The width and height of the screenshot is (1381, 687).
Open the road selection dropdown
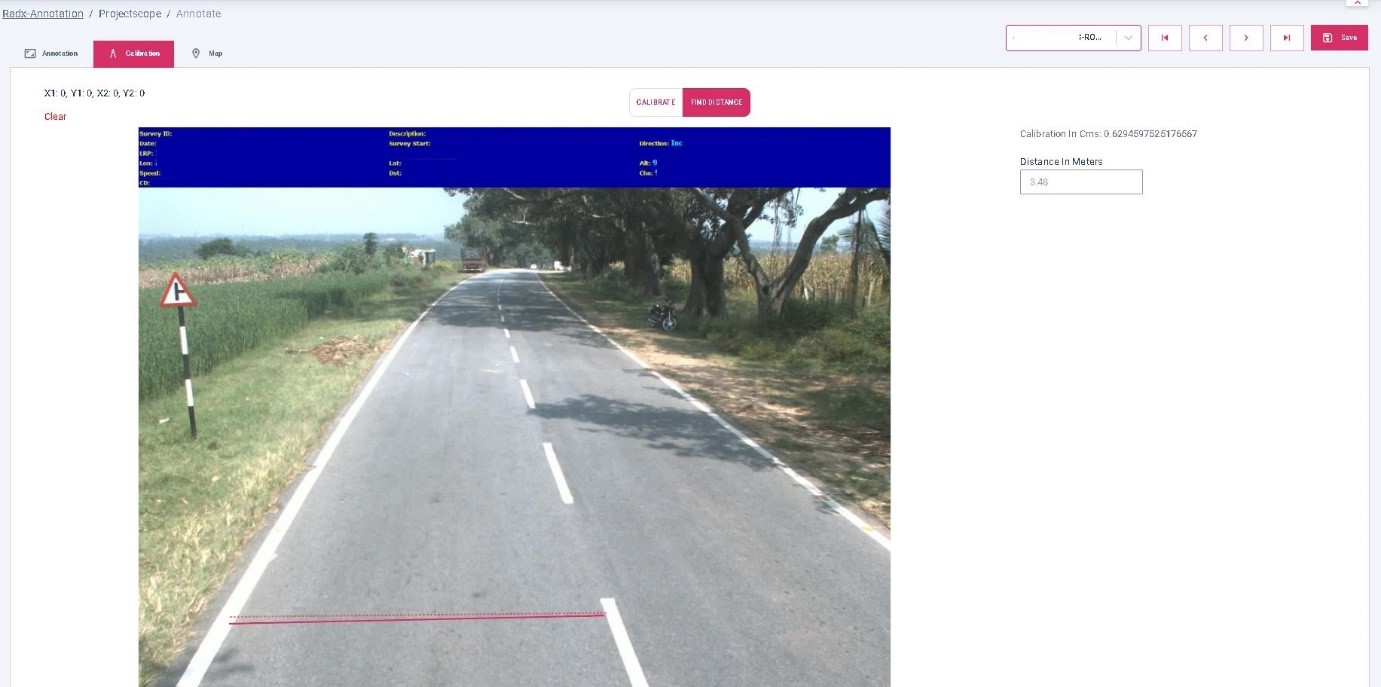(1061, 38)
